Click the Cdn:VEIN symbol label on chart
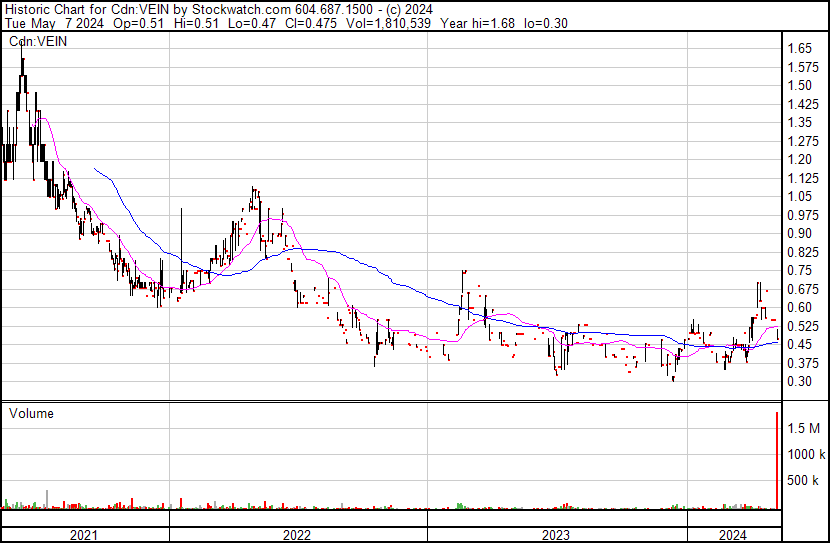The width and height of the screenshot is (830, 543). click(x=36, y=41)
